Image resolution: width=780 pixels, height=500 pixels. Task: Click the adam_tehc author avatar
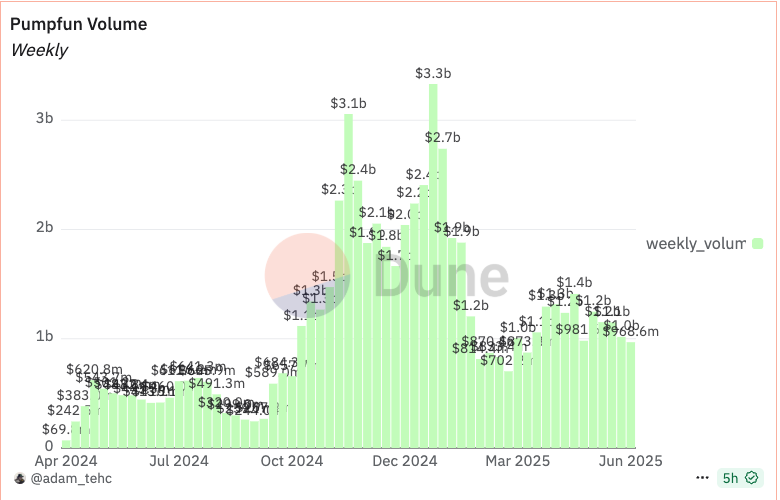point(19,479)
